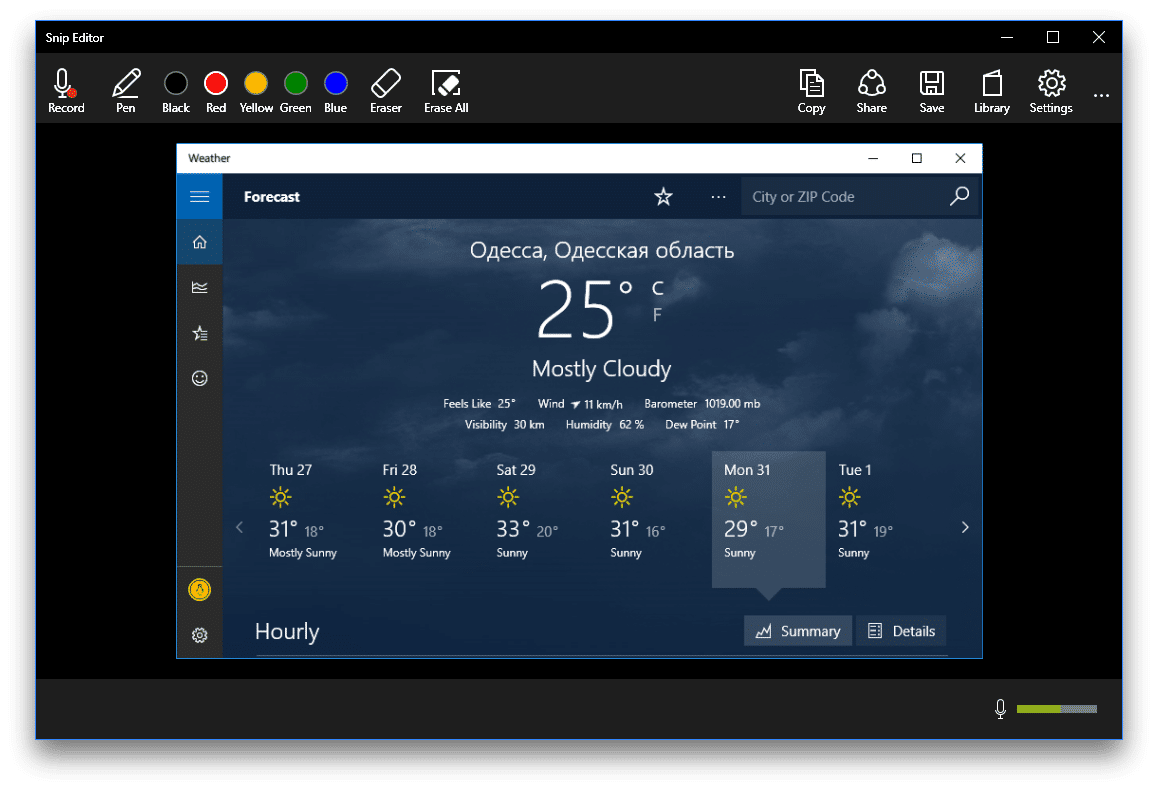
Task: Switch to the Summary view
Action: coord(798,631)
